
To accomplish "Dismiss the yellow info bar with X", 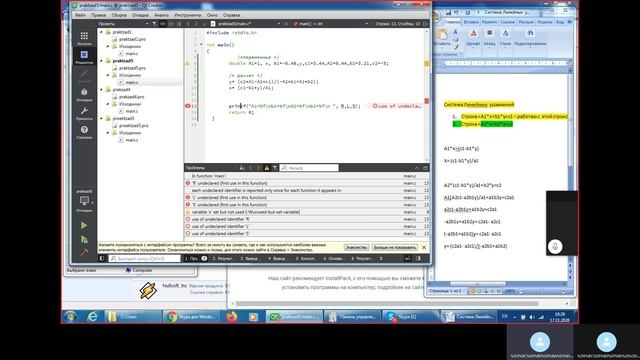I will click(x=424, y=247).
